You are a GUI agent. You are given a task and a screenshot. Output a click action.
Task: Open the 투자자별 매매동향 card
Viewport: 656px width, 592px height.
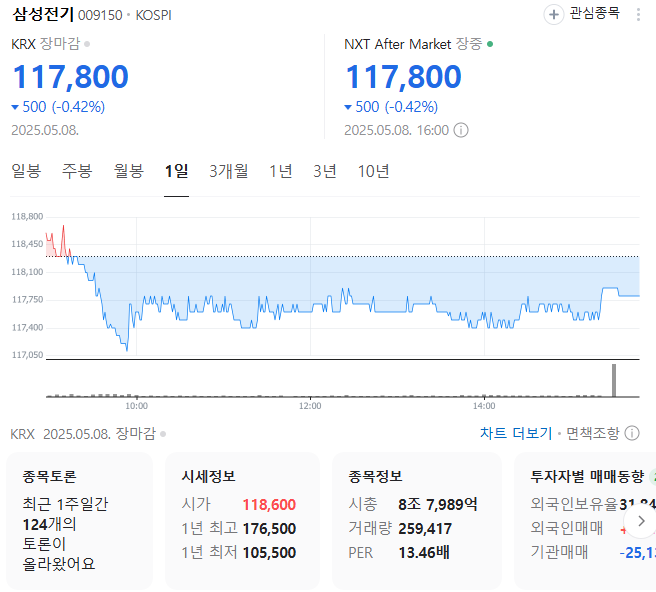click(x=585, y=521)
